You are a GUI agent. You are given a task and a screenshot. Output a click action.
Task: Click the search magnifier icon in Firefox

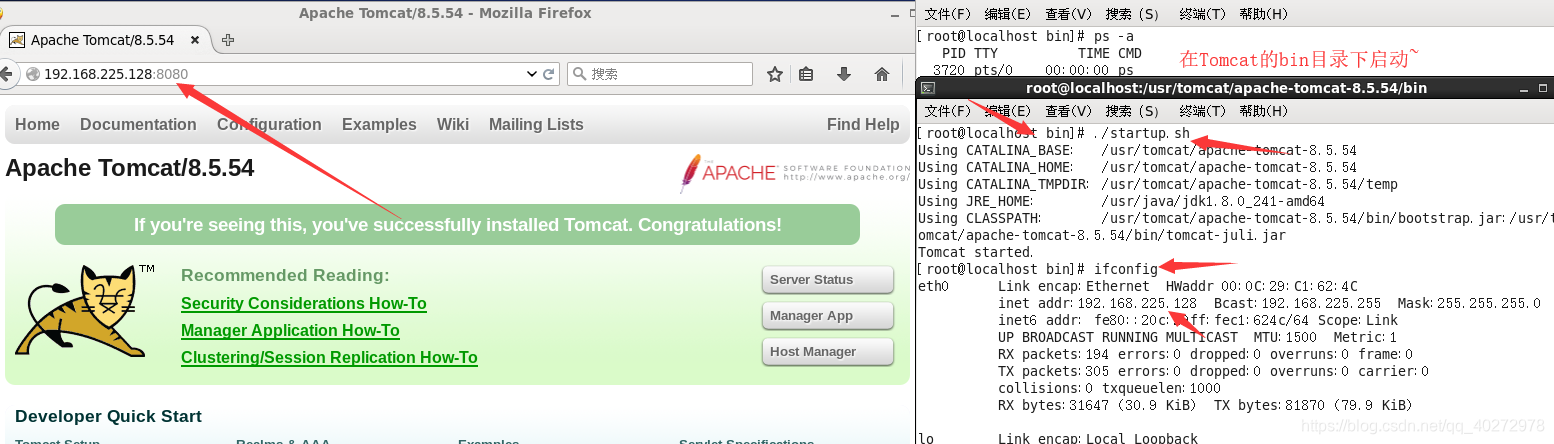tap(579, 74)
